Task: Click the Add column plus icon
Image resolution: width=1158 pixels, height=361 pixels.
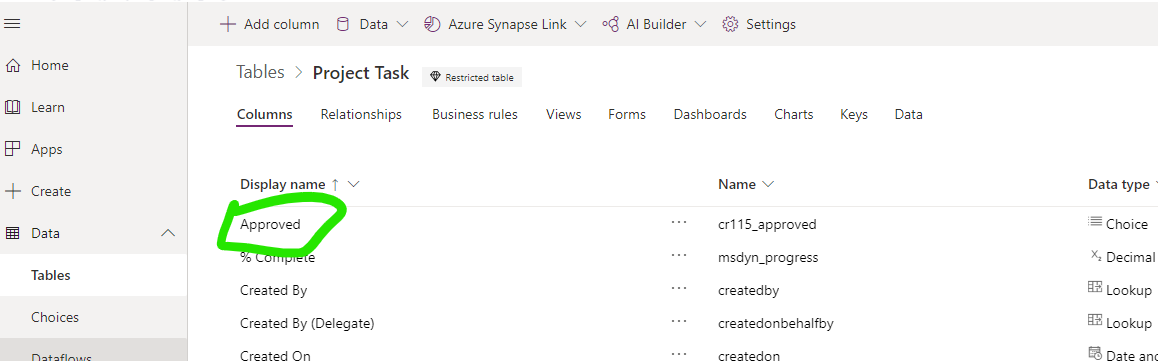Action: pyautogui.click(x=228, y=24)
